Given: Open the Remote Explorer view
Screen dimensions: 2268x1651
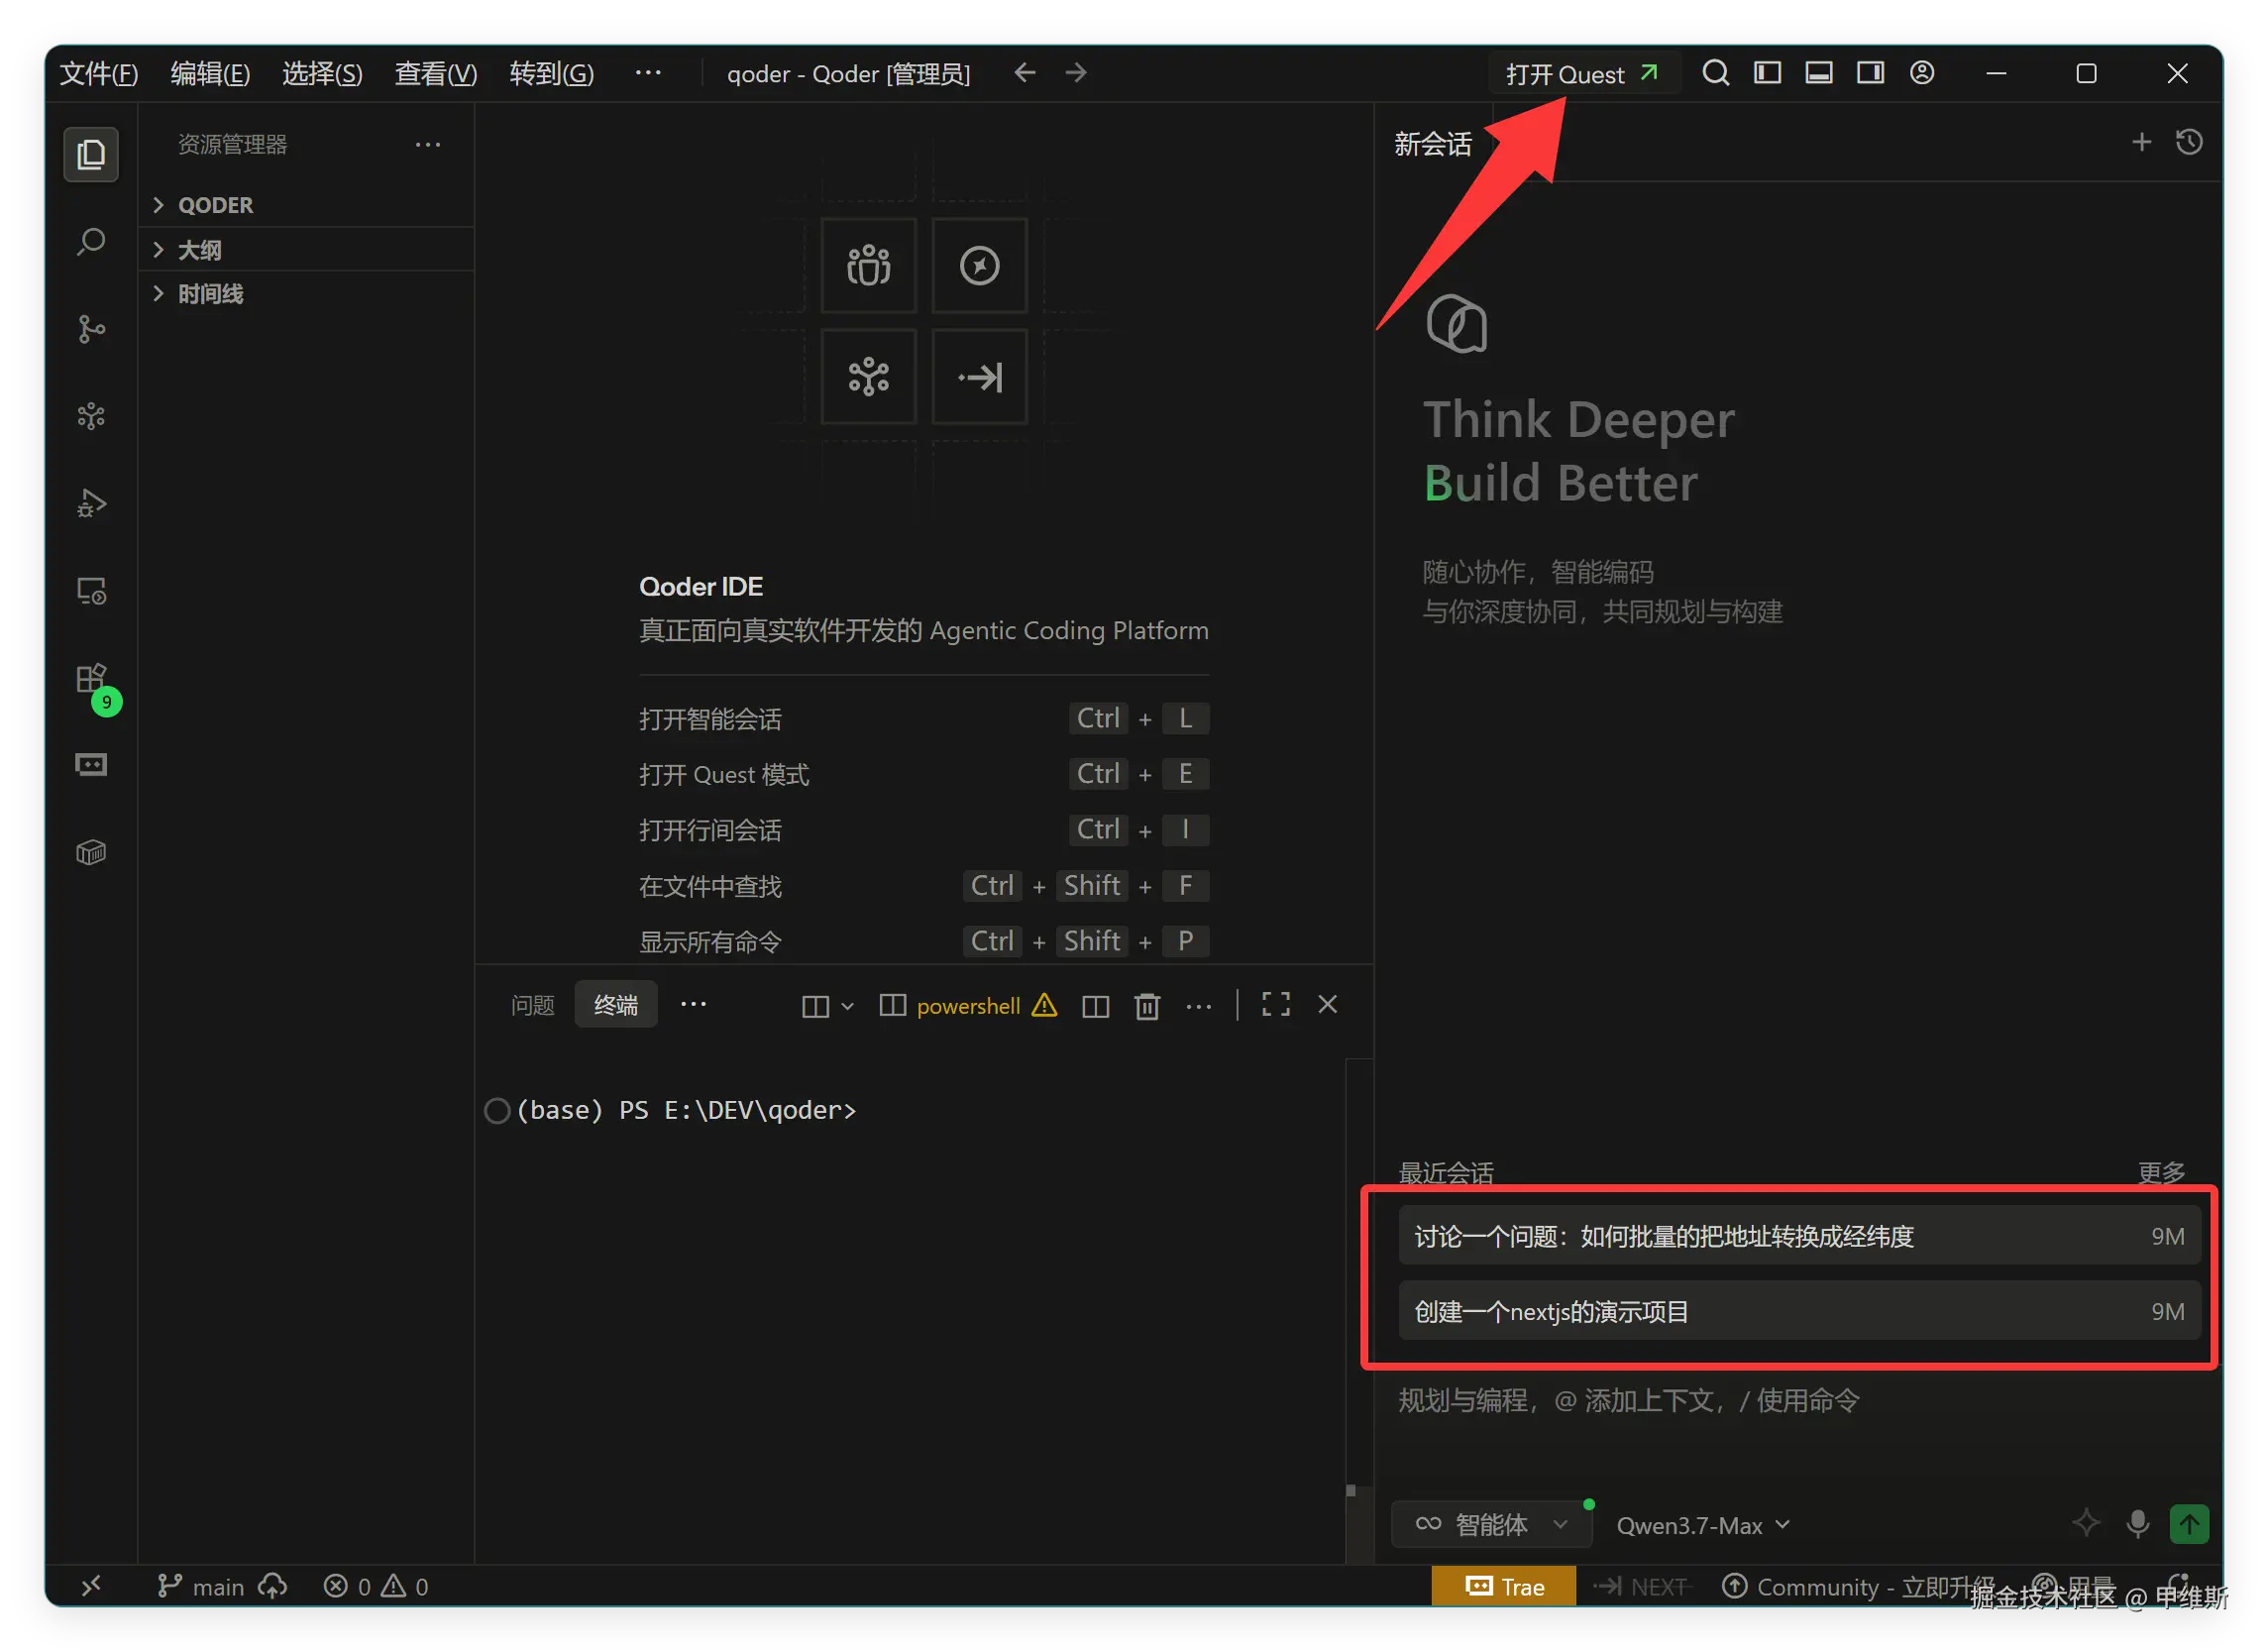Looking at the screenshot, I should pos(91,591).
